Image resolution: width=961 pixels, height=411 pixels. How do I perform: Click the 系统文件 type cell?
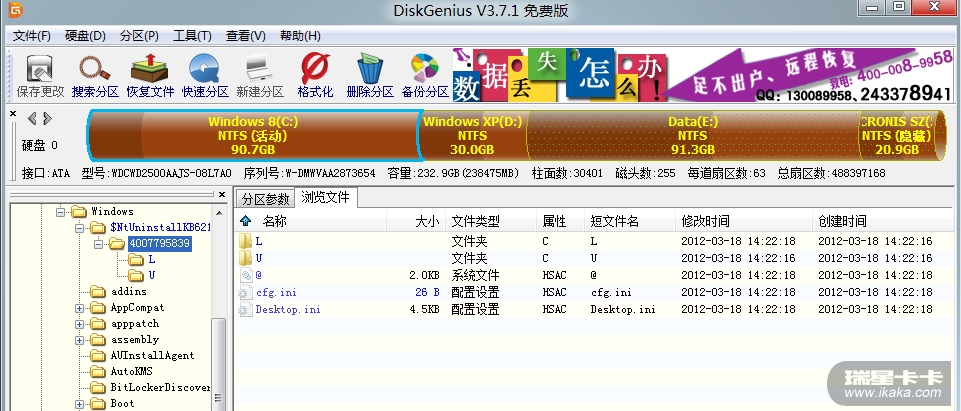click(475, 275)
